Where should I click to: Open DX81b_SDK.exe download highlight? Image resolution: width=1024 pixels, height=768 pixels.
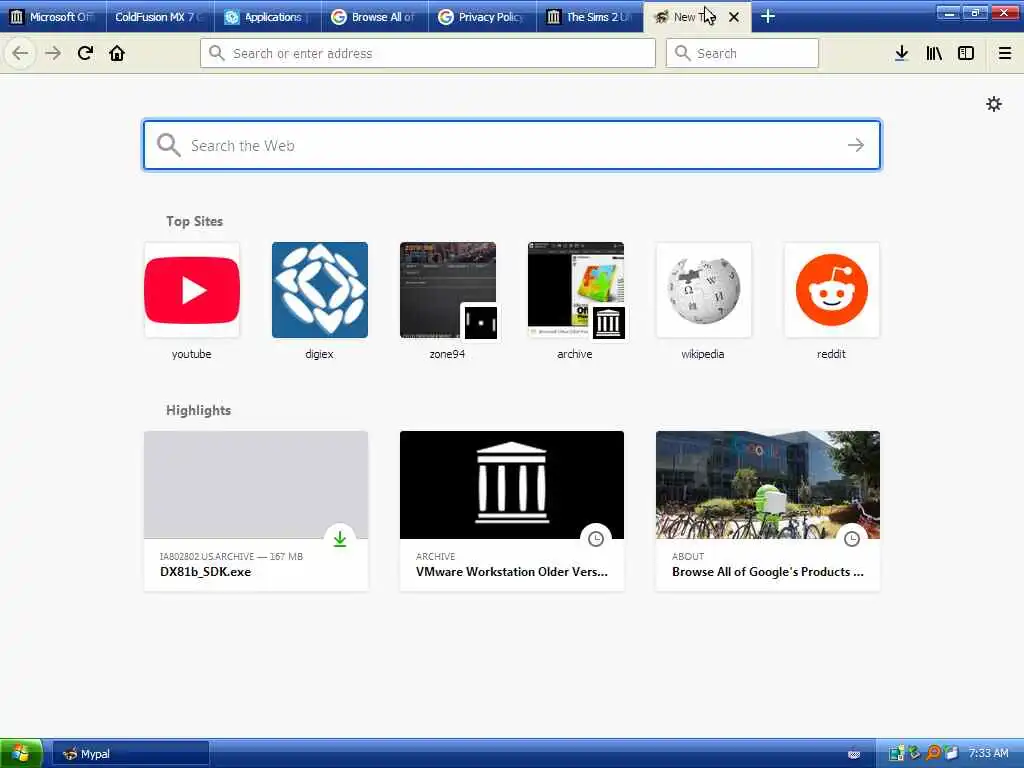[256, 511]
